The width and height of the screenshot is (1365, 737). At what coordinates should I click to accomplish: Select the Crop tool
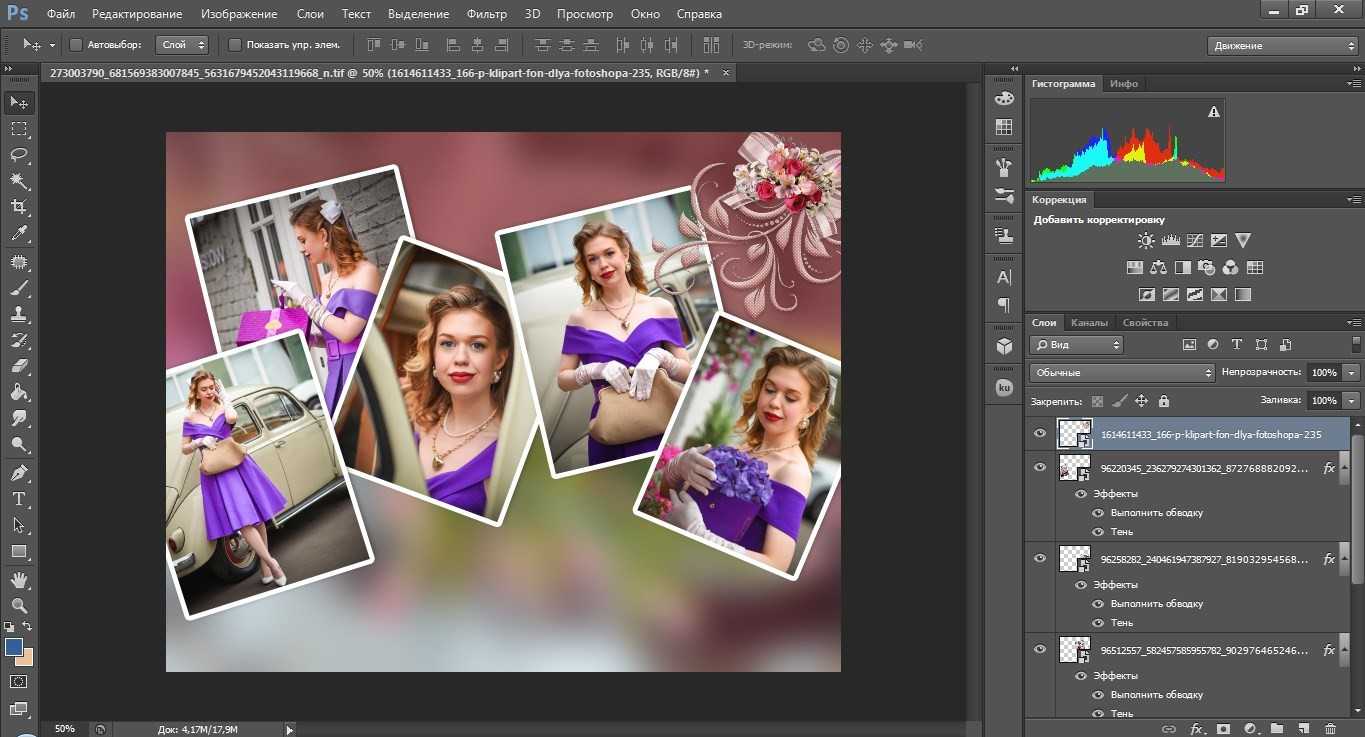[19, 207]
